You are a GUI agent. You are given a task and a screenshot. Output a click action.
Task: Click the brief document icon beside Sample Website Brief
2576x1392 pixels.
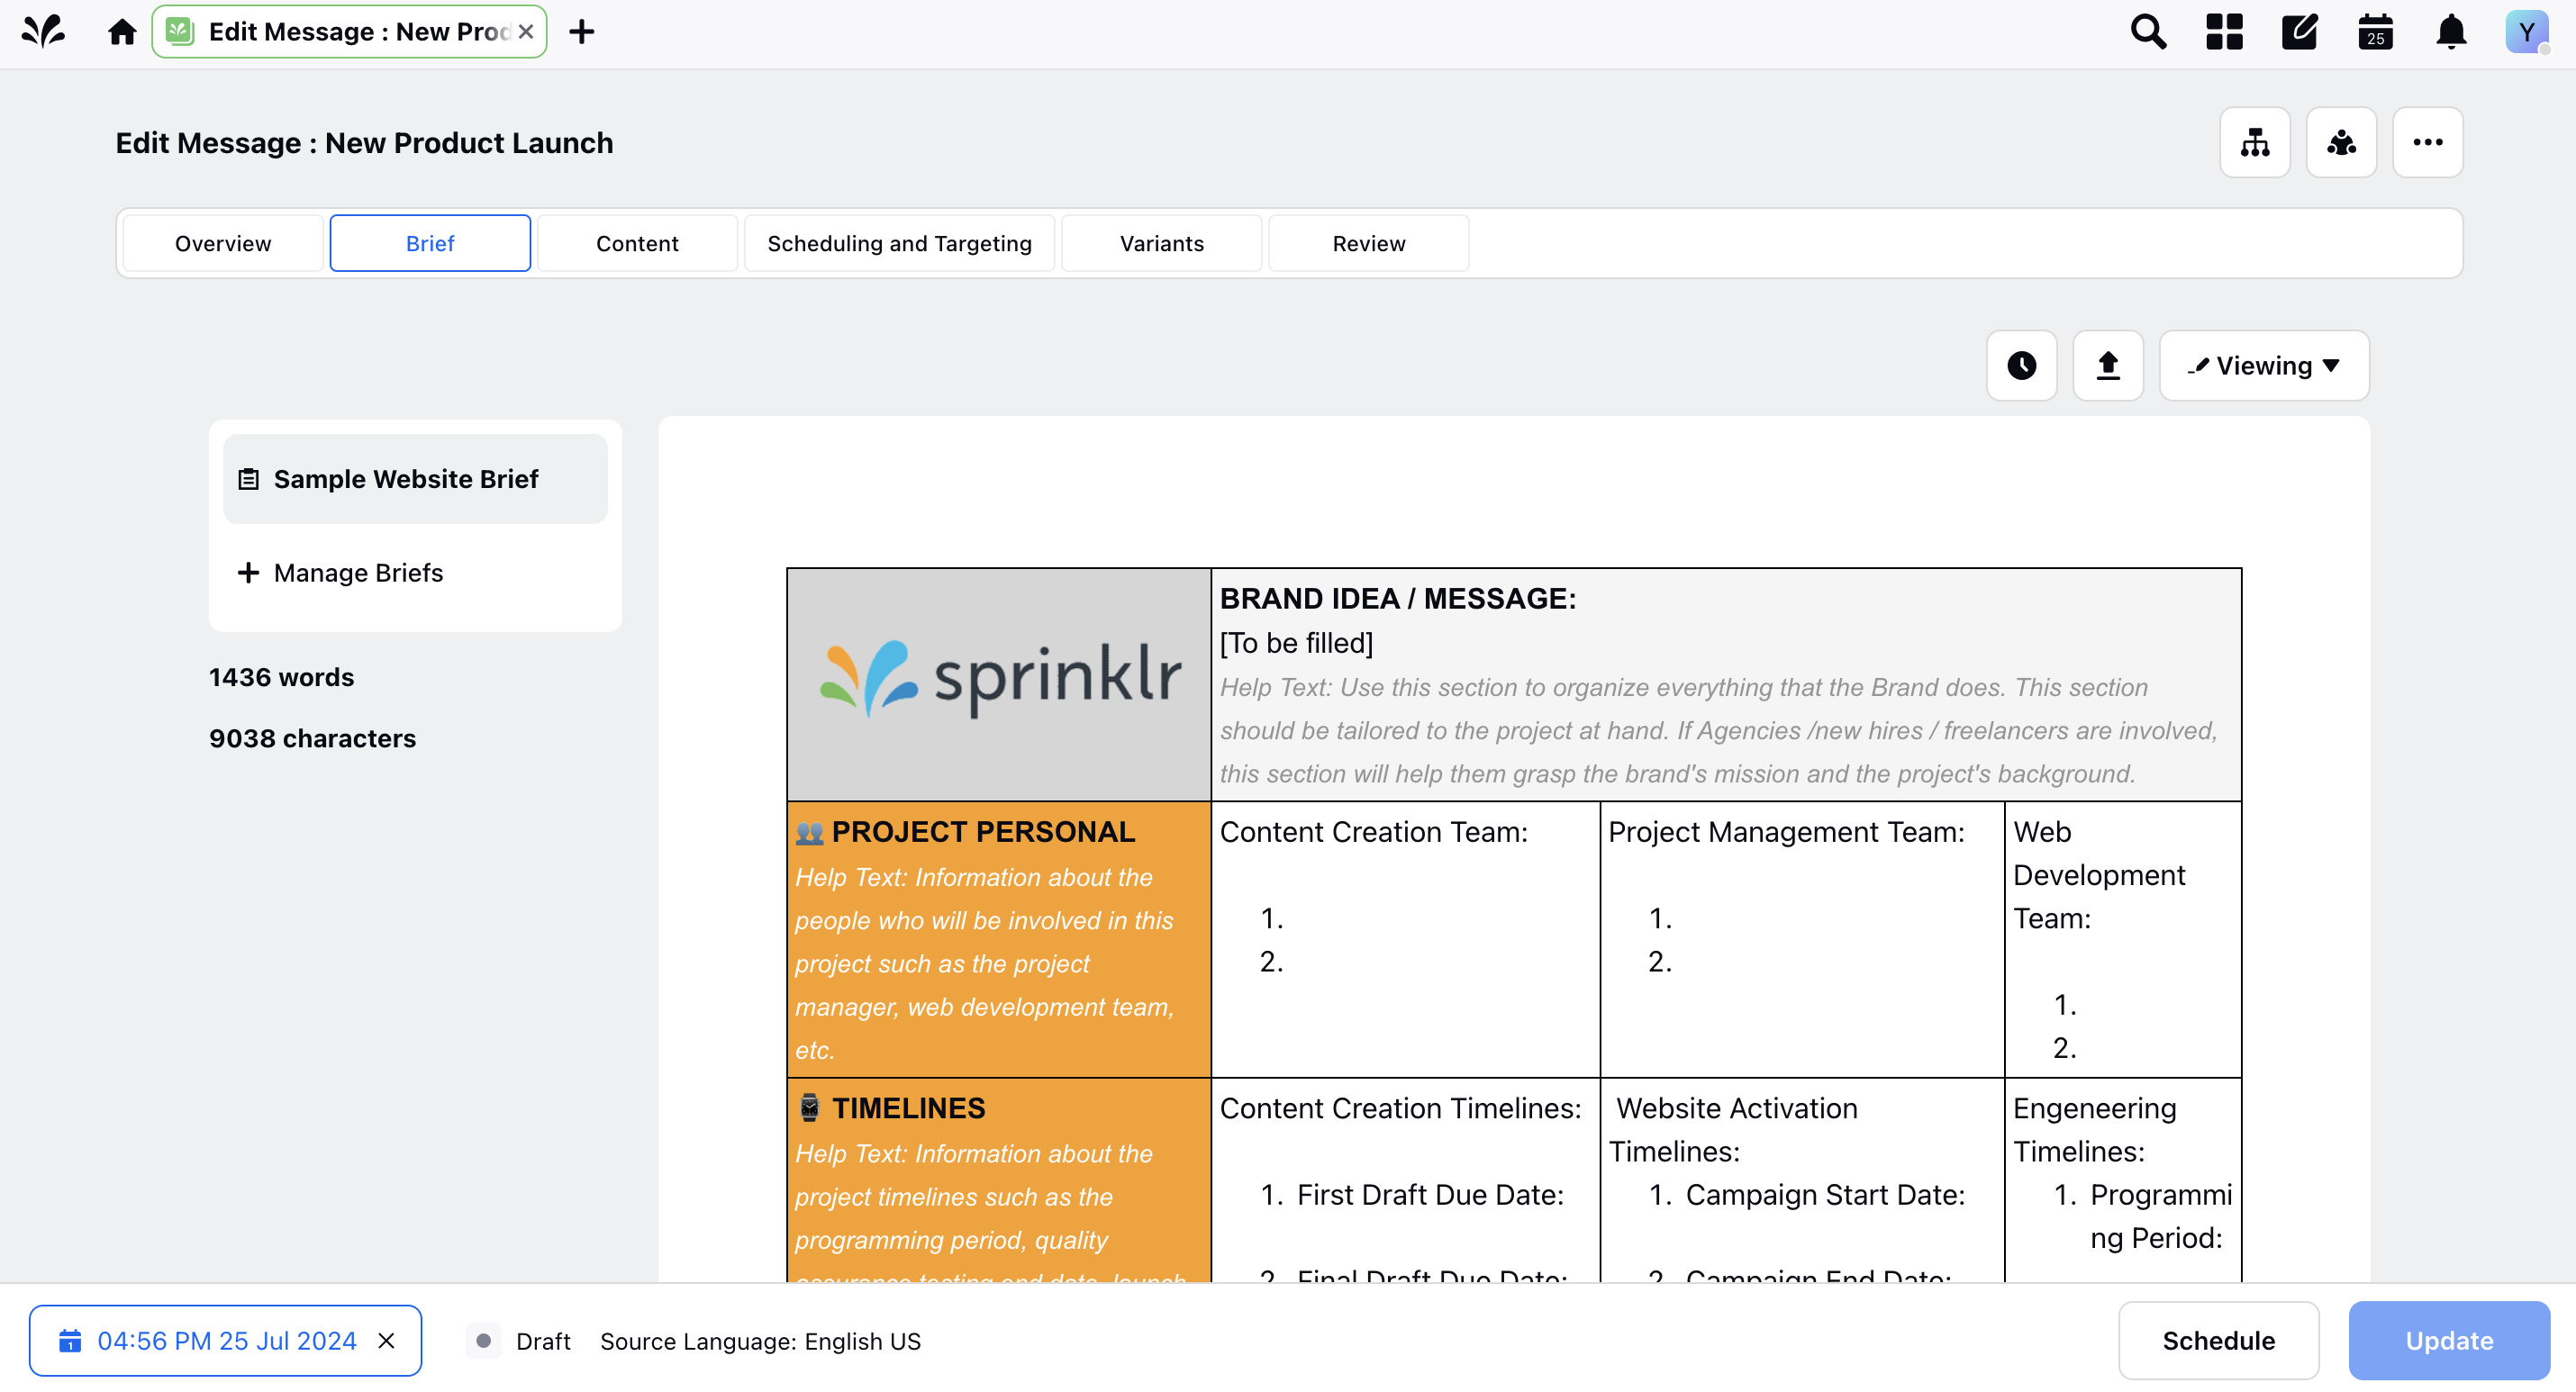pos(248,479)
